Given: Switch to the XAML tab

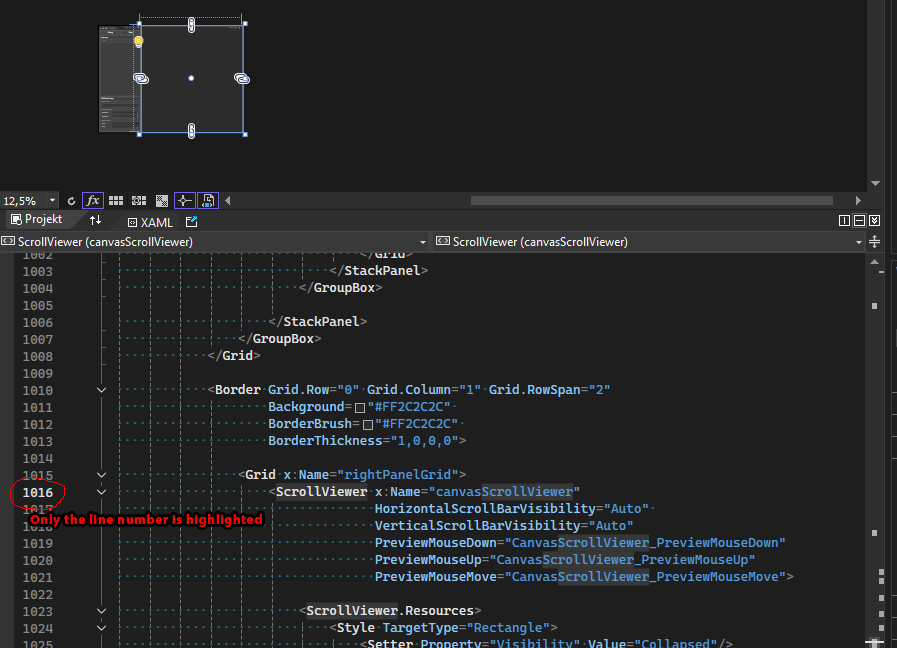Looking at the screenshot, I should (150, 222).
